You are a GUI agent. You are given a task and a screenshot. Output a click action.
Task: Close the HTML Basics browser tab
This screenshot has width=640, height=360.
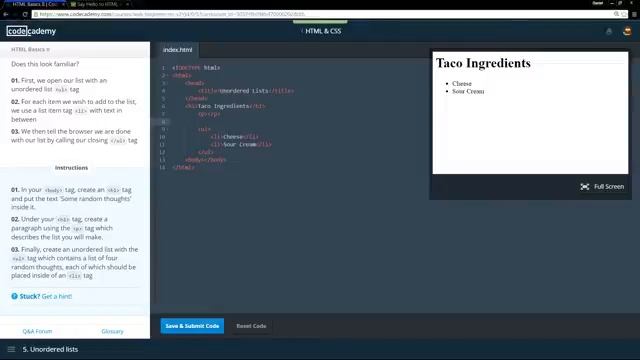[x=63, y=4]
